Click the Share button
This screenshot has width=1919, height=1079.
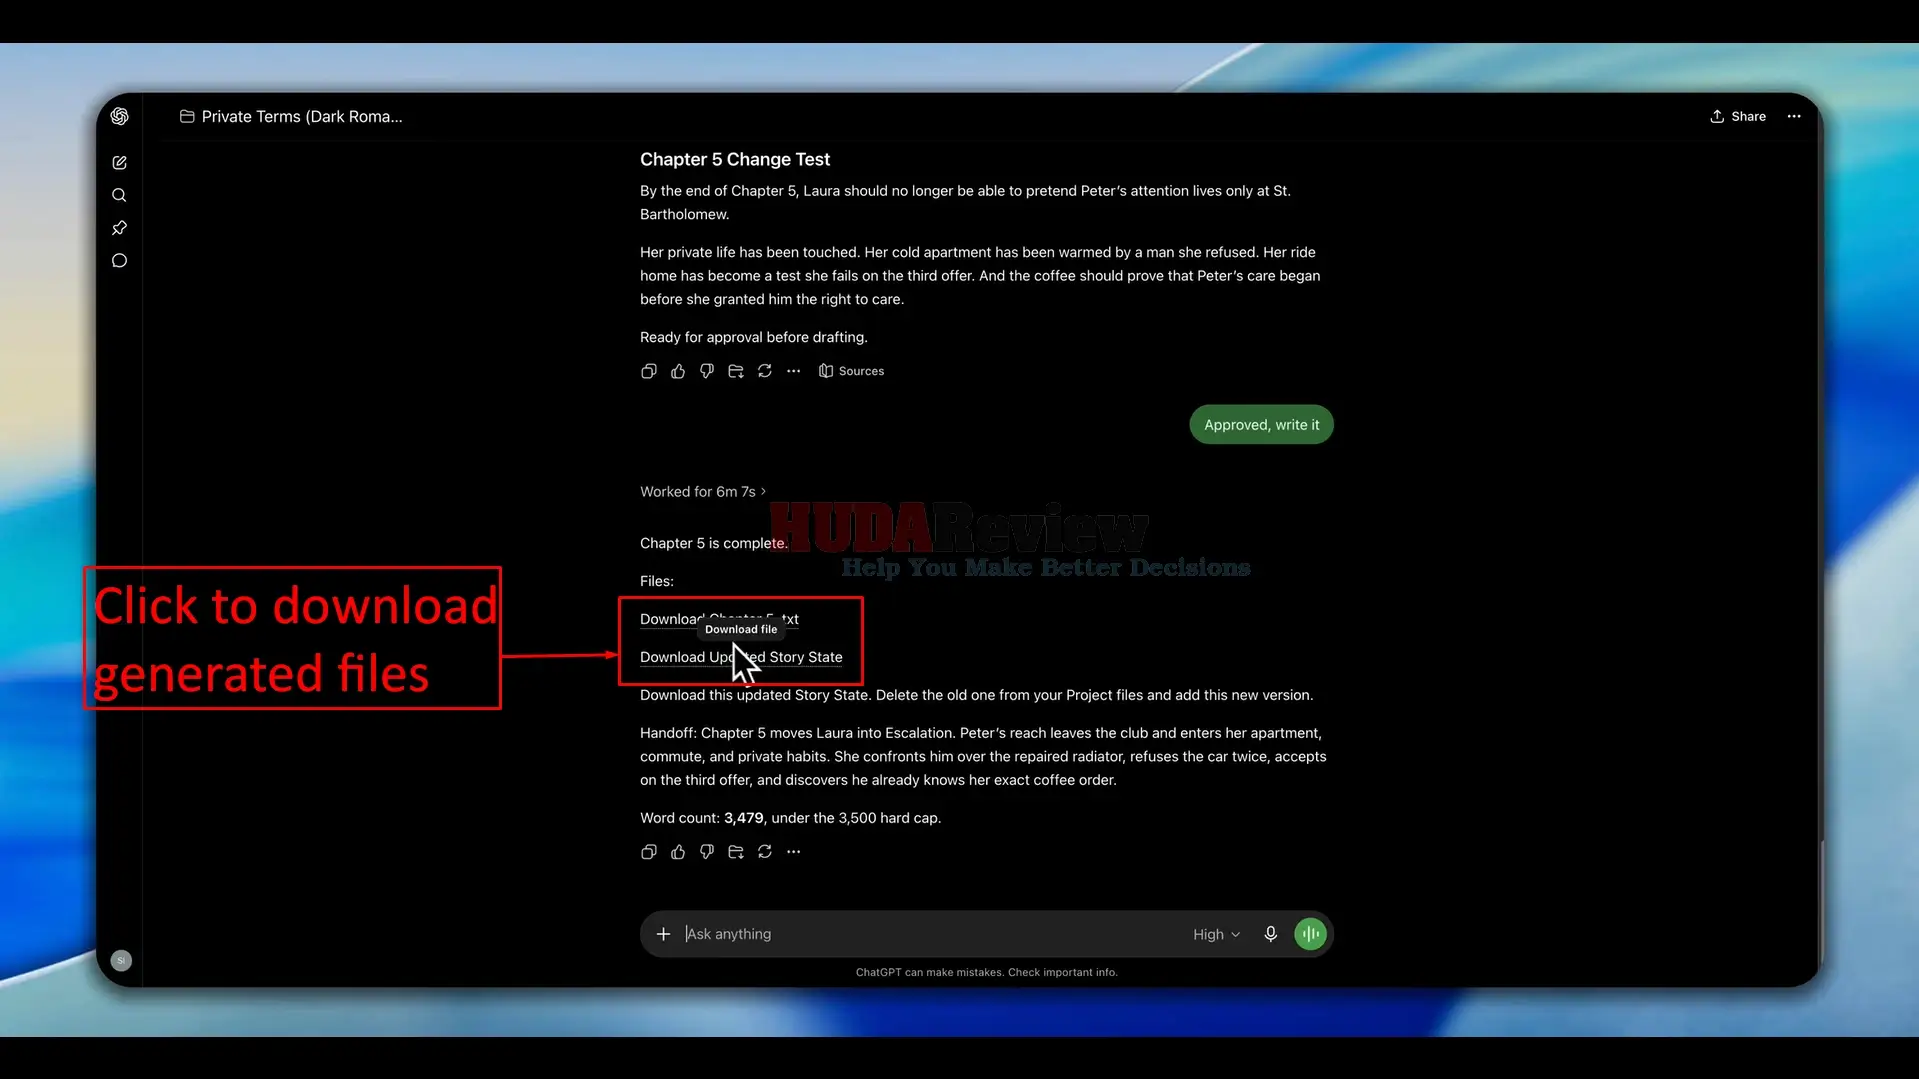[1738, 117]
